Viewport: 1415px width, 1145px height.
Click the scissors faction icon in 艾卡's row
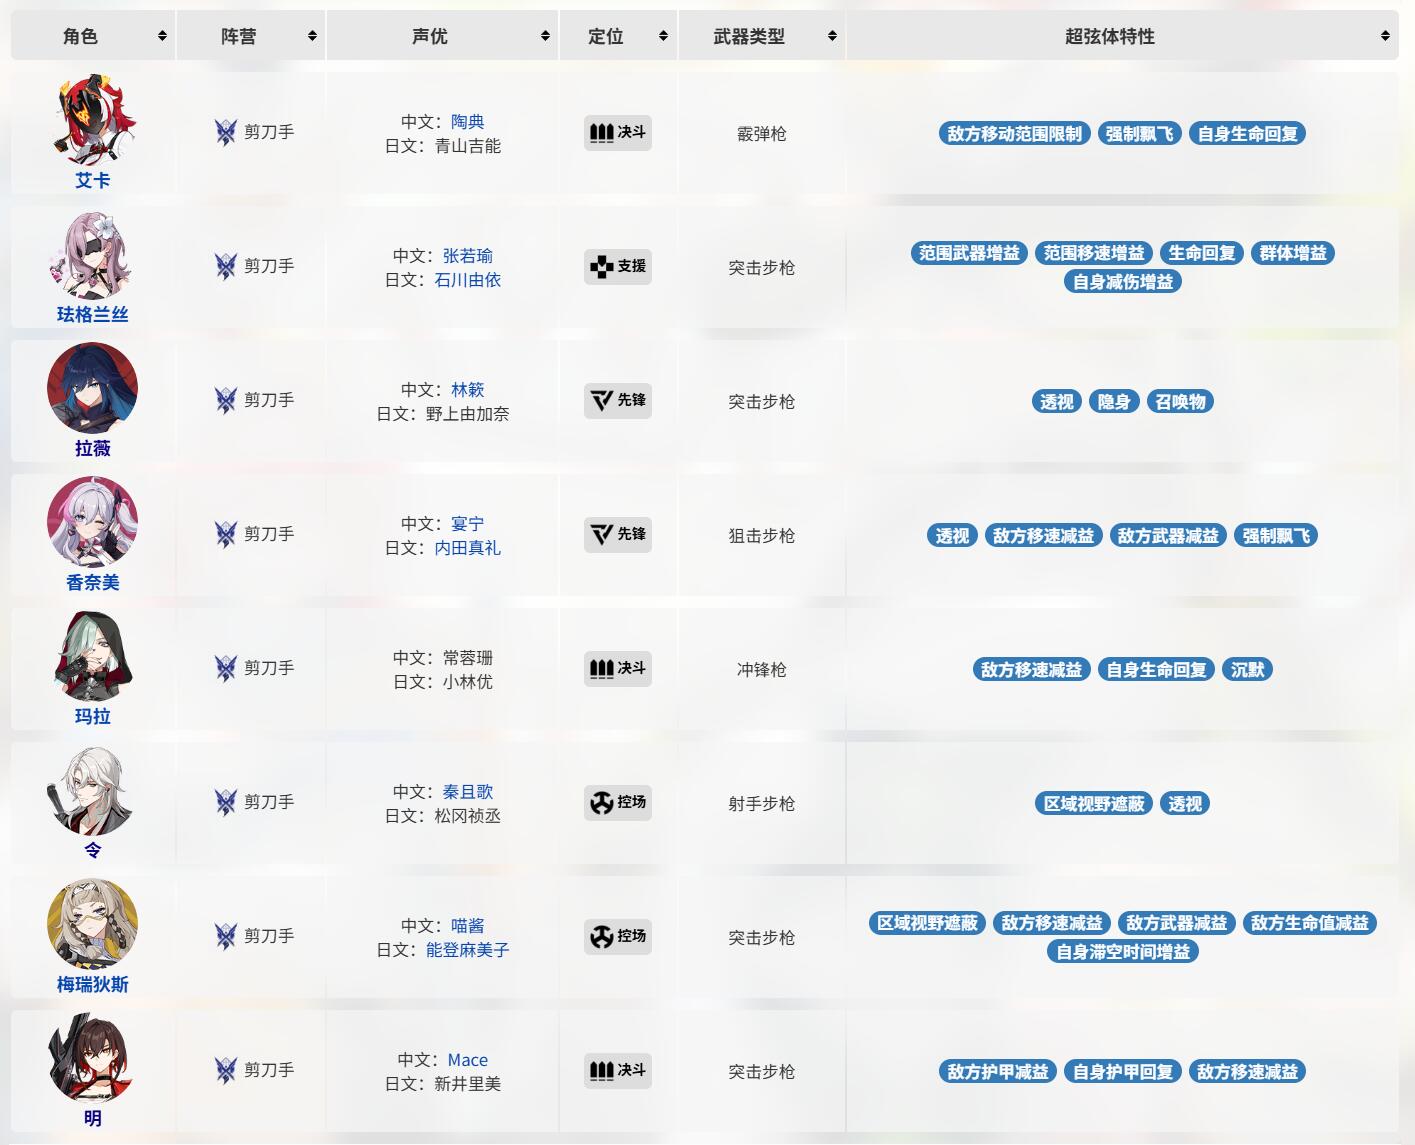(x=226, y=132)
